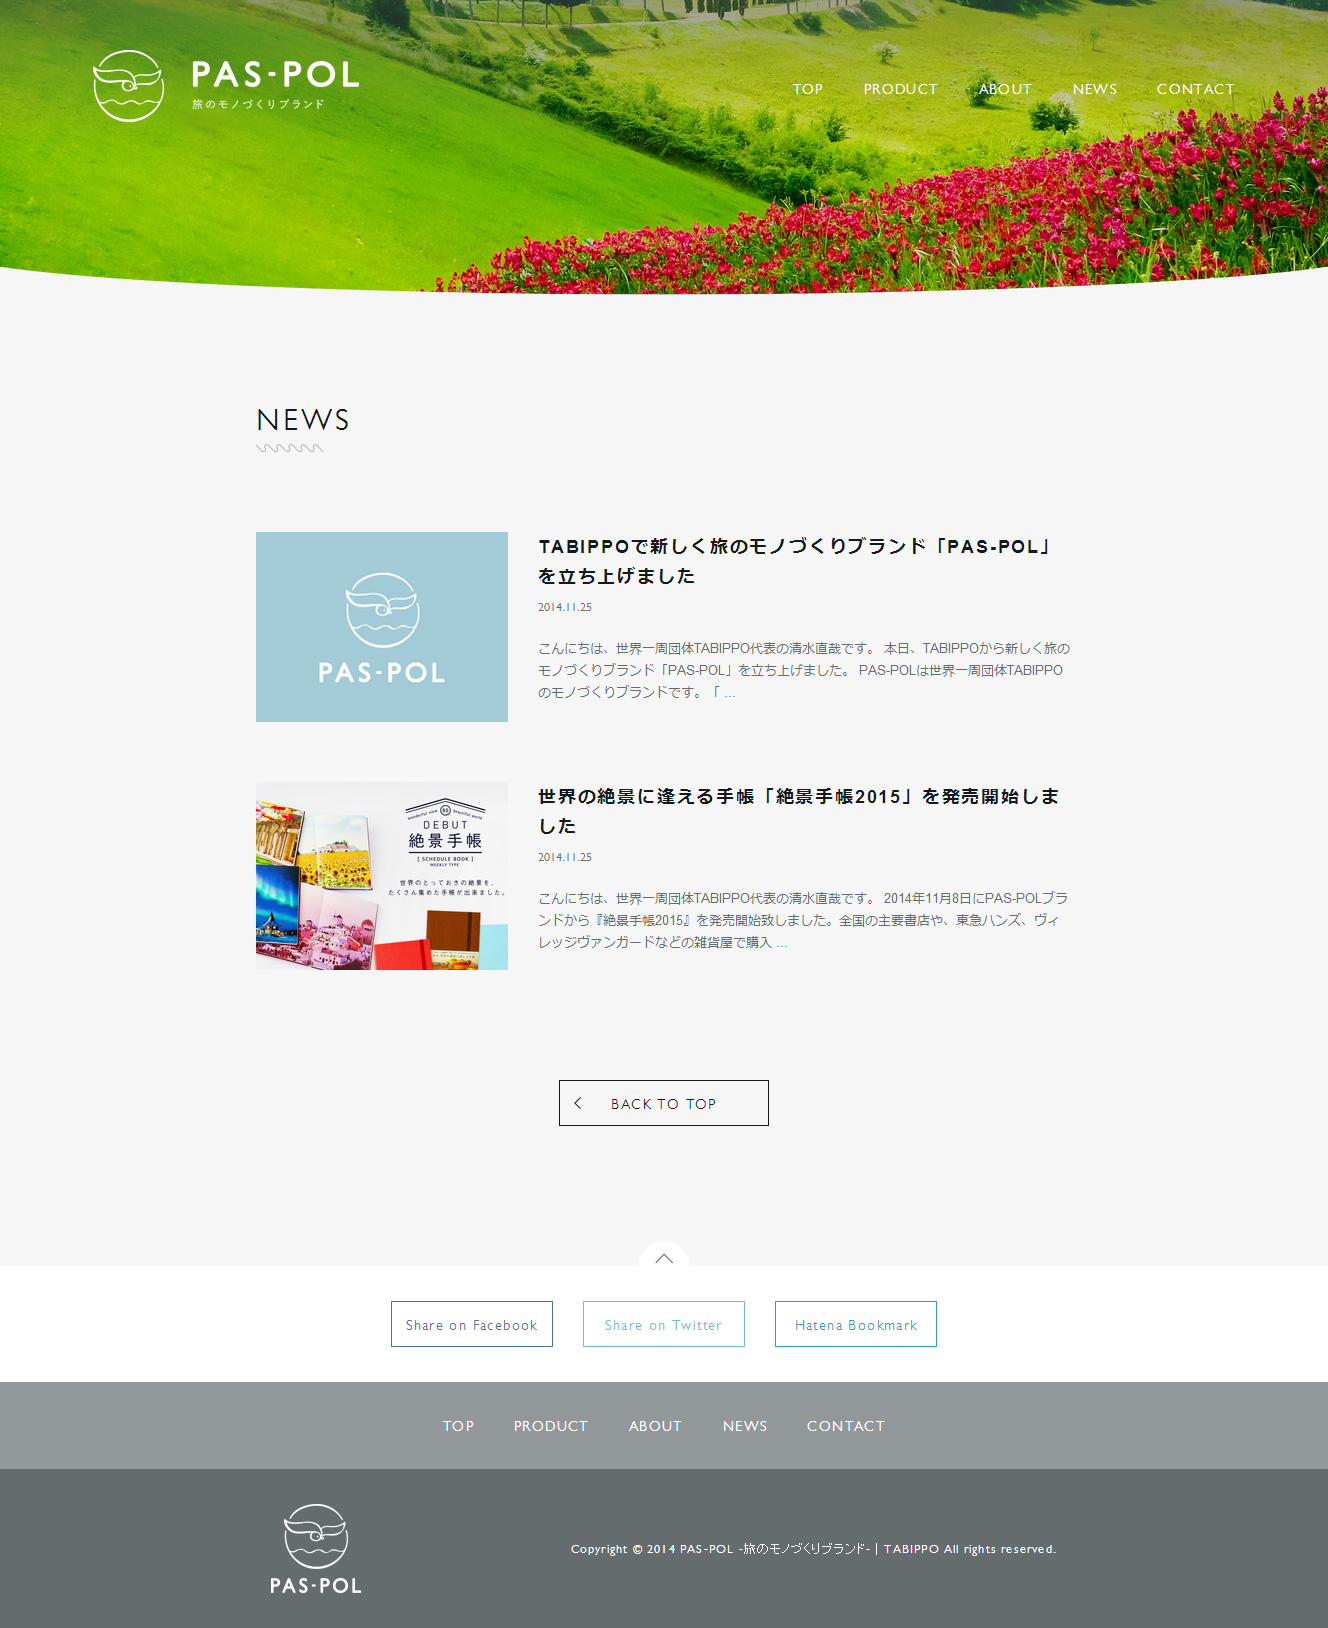Screen dimensions: 1328x1628
Task: Click the PAS-POL bird logo in header
Action: (128, 86)
